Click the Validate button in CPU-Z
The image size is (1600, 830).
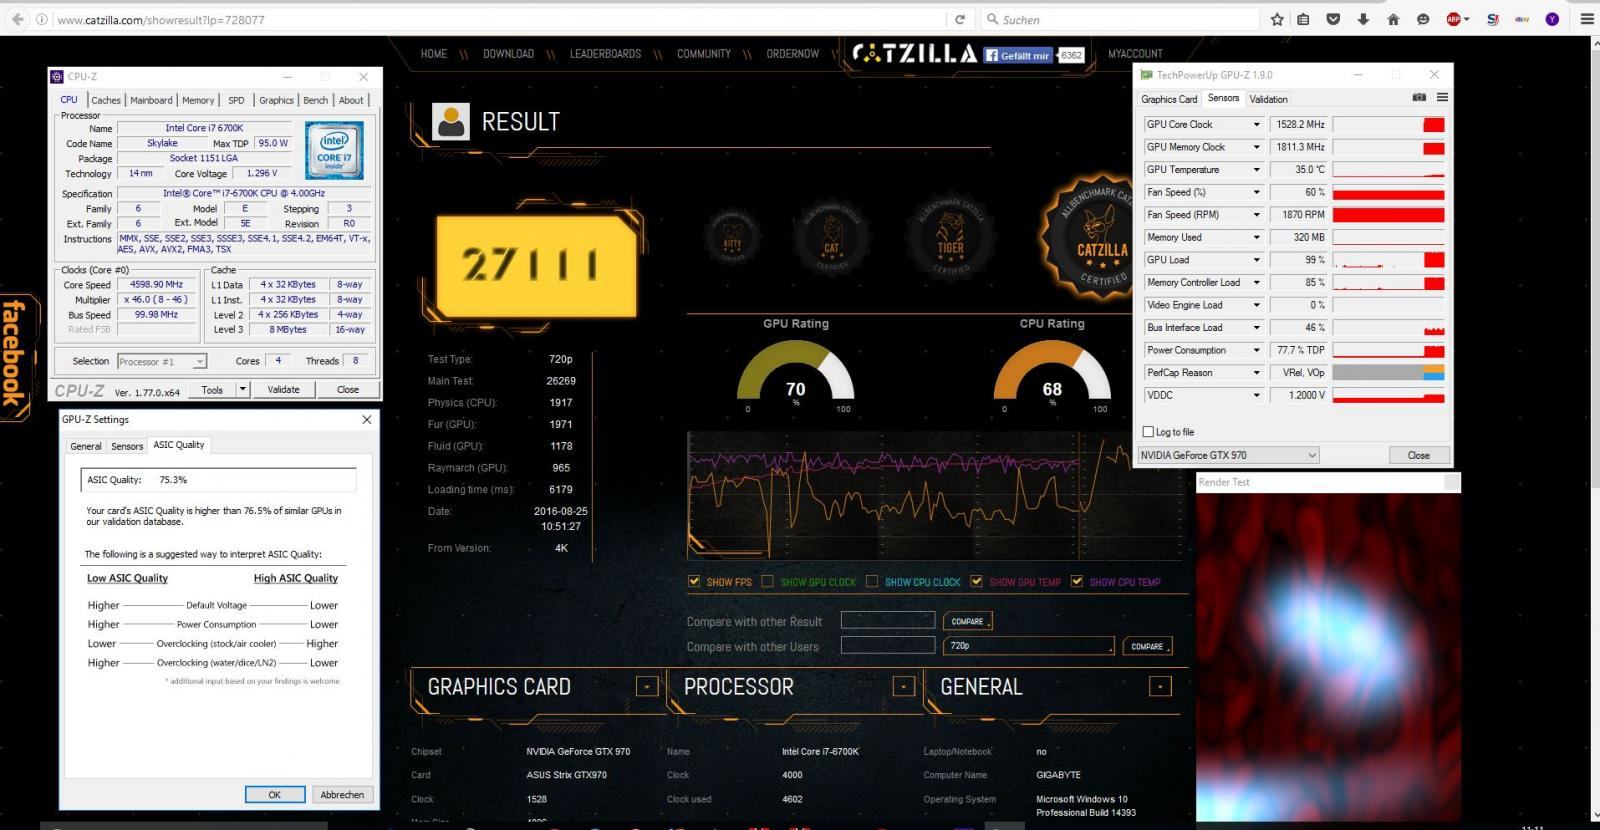[283, 390]
